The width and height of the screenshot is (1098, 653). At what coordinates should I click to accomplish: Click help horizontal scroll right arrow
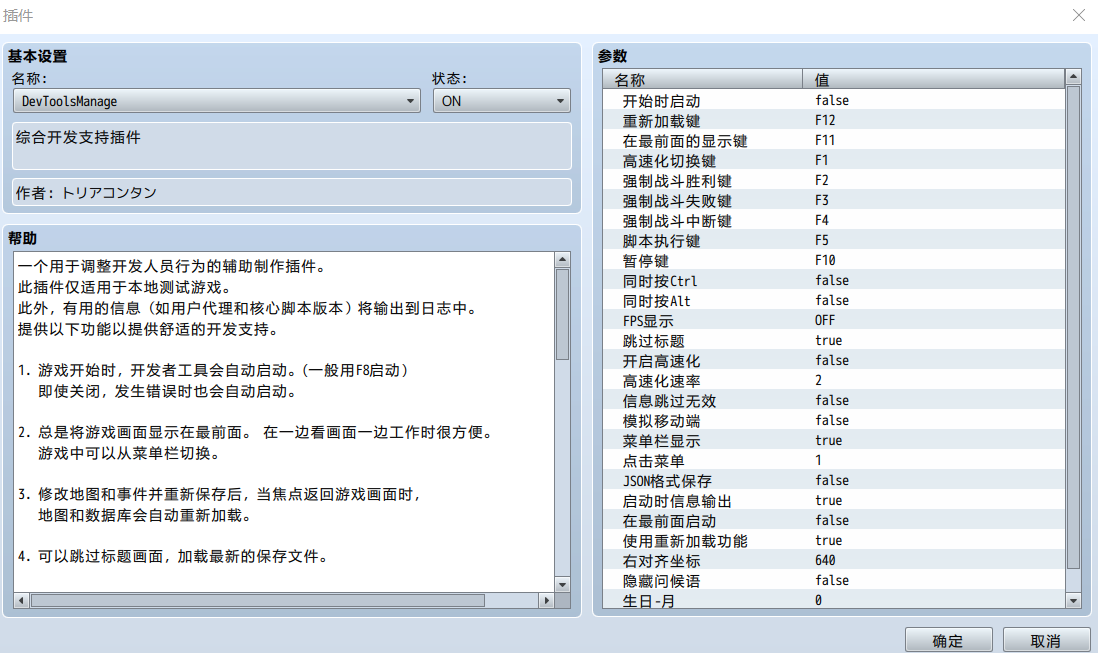coord(547,601)
